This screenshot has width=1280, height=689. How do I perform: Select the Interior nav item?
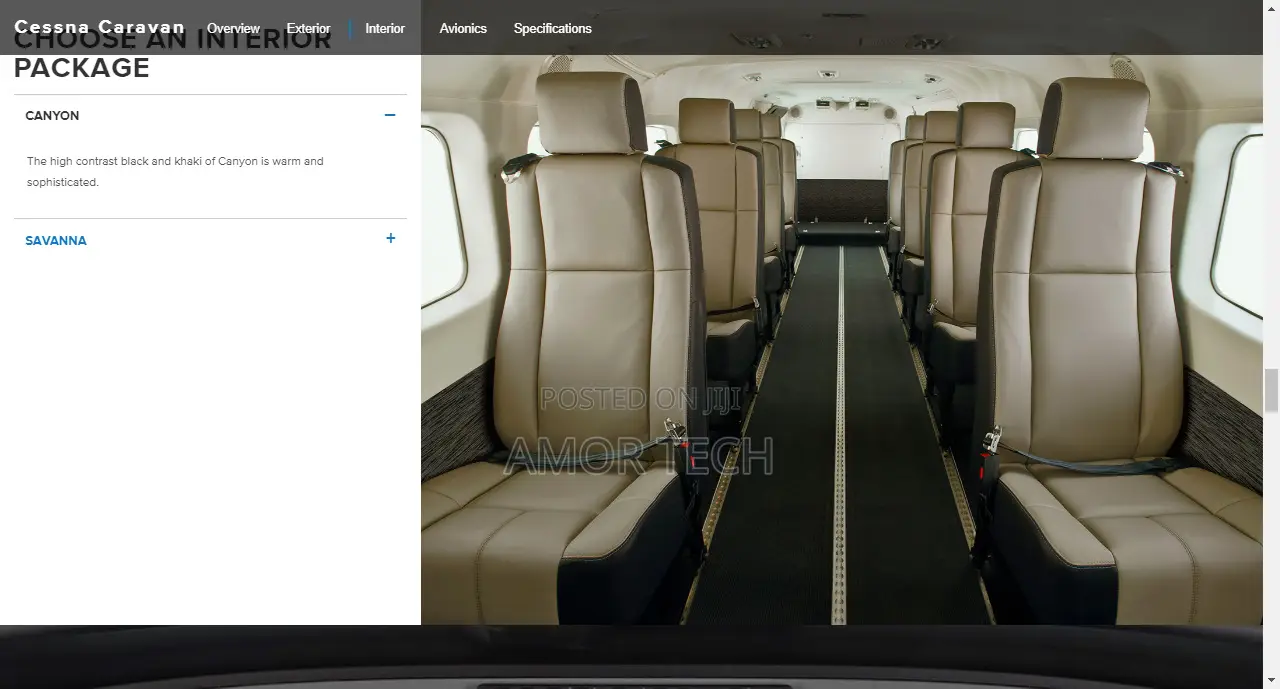(x=385, y=28)
